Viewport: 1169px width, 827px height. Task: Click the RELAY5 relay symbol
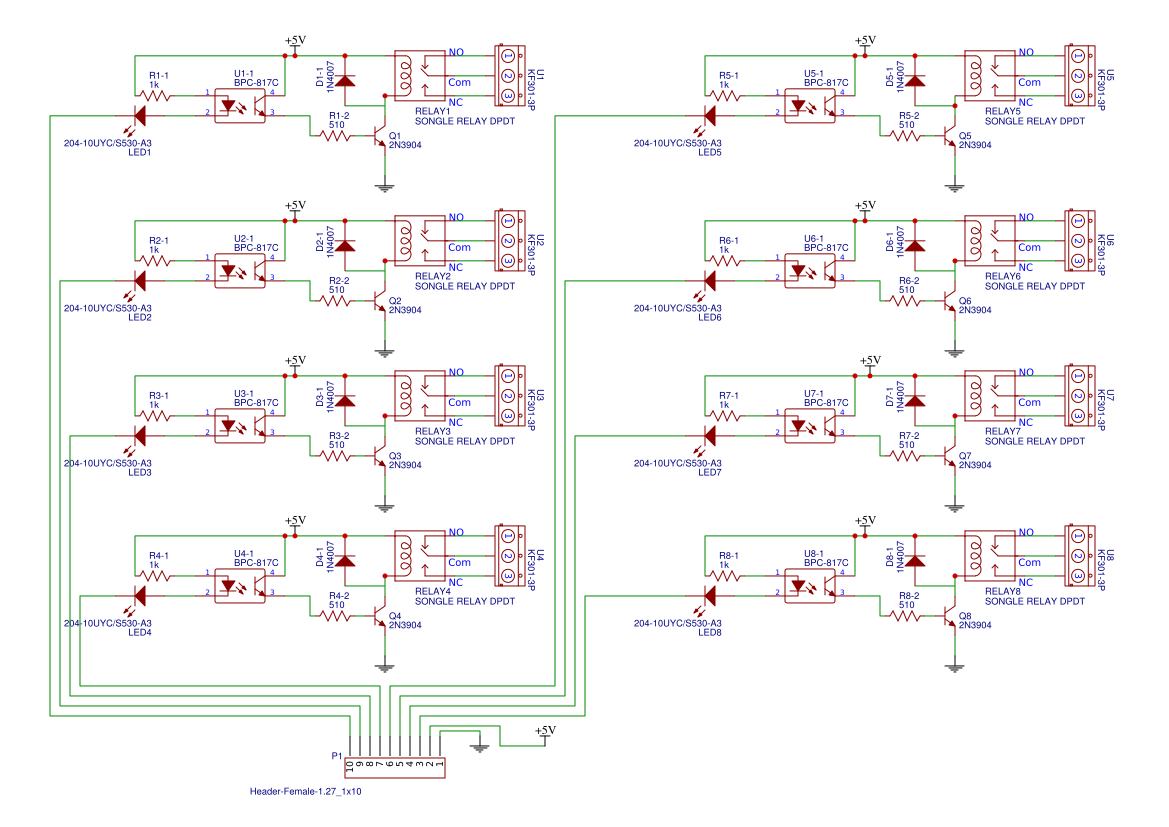tap(990, 75)
